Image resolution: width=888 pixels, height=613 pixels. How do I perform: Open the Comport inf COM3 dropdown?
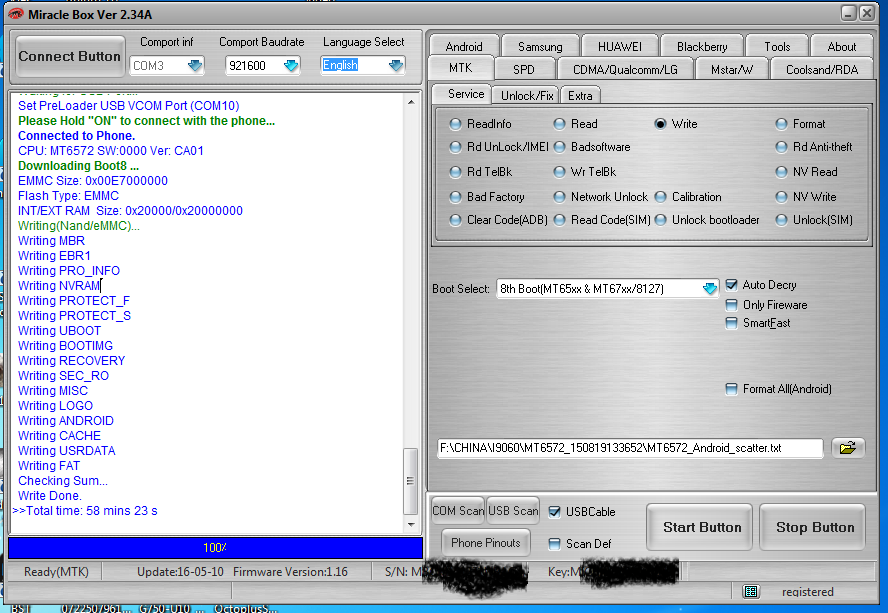pyautogui.click(x=195, y=66)
